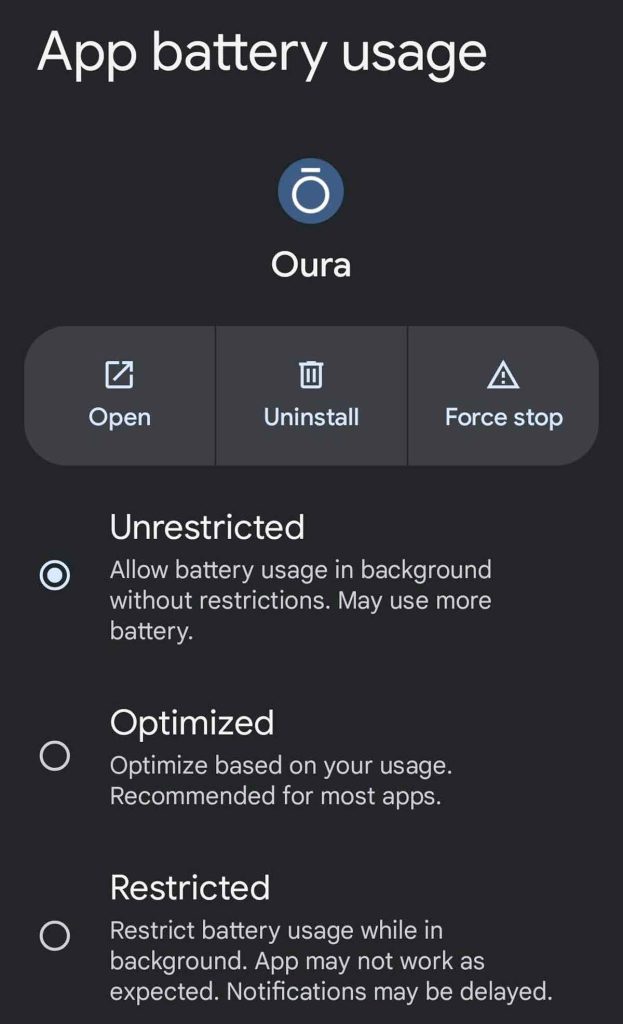Choose the "Optimized" option title
The image size is (623, 1024).
[x=192, y=723]
